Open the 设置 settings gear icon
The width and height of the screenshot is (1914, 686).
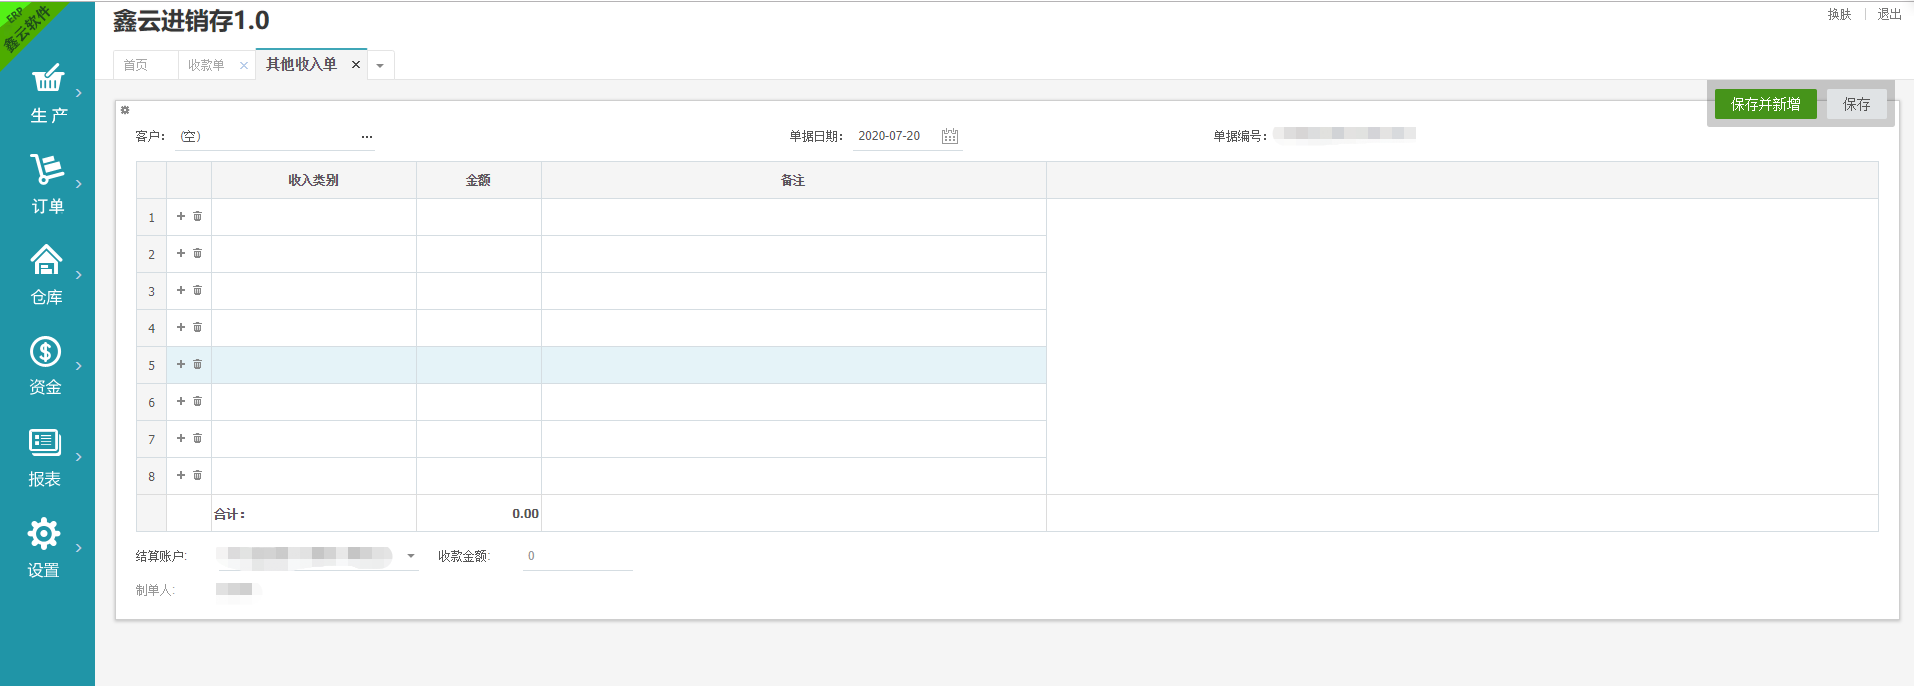tap(44, 534)
